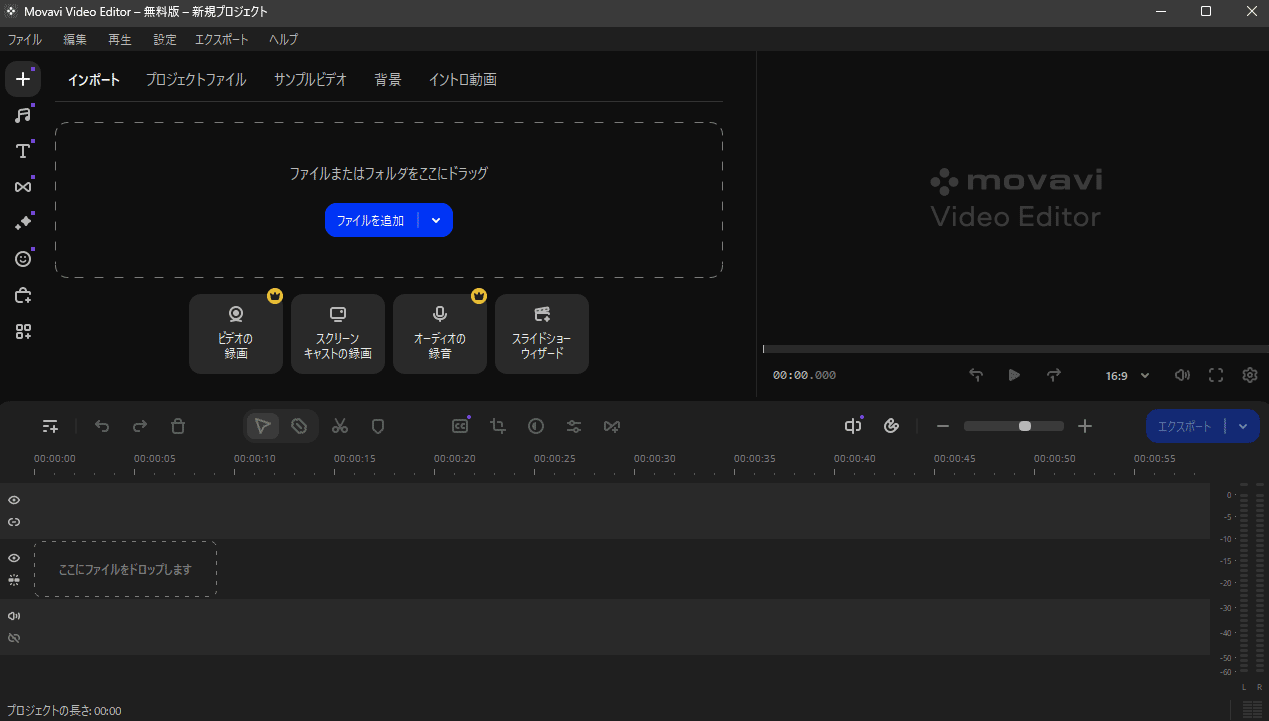Viewport: 1269px width, 721px height.
Task: Start the スライドショーウィザード
Action: coord(541,333)
